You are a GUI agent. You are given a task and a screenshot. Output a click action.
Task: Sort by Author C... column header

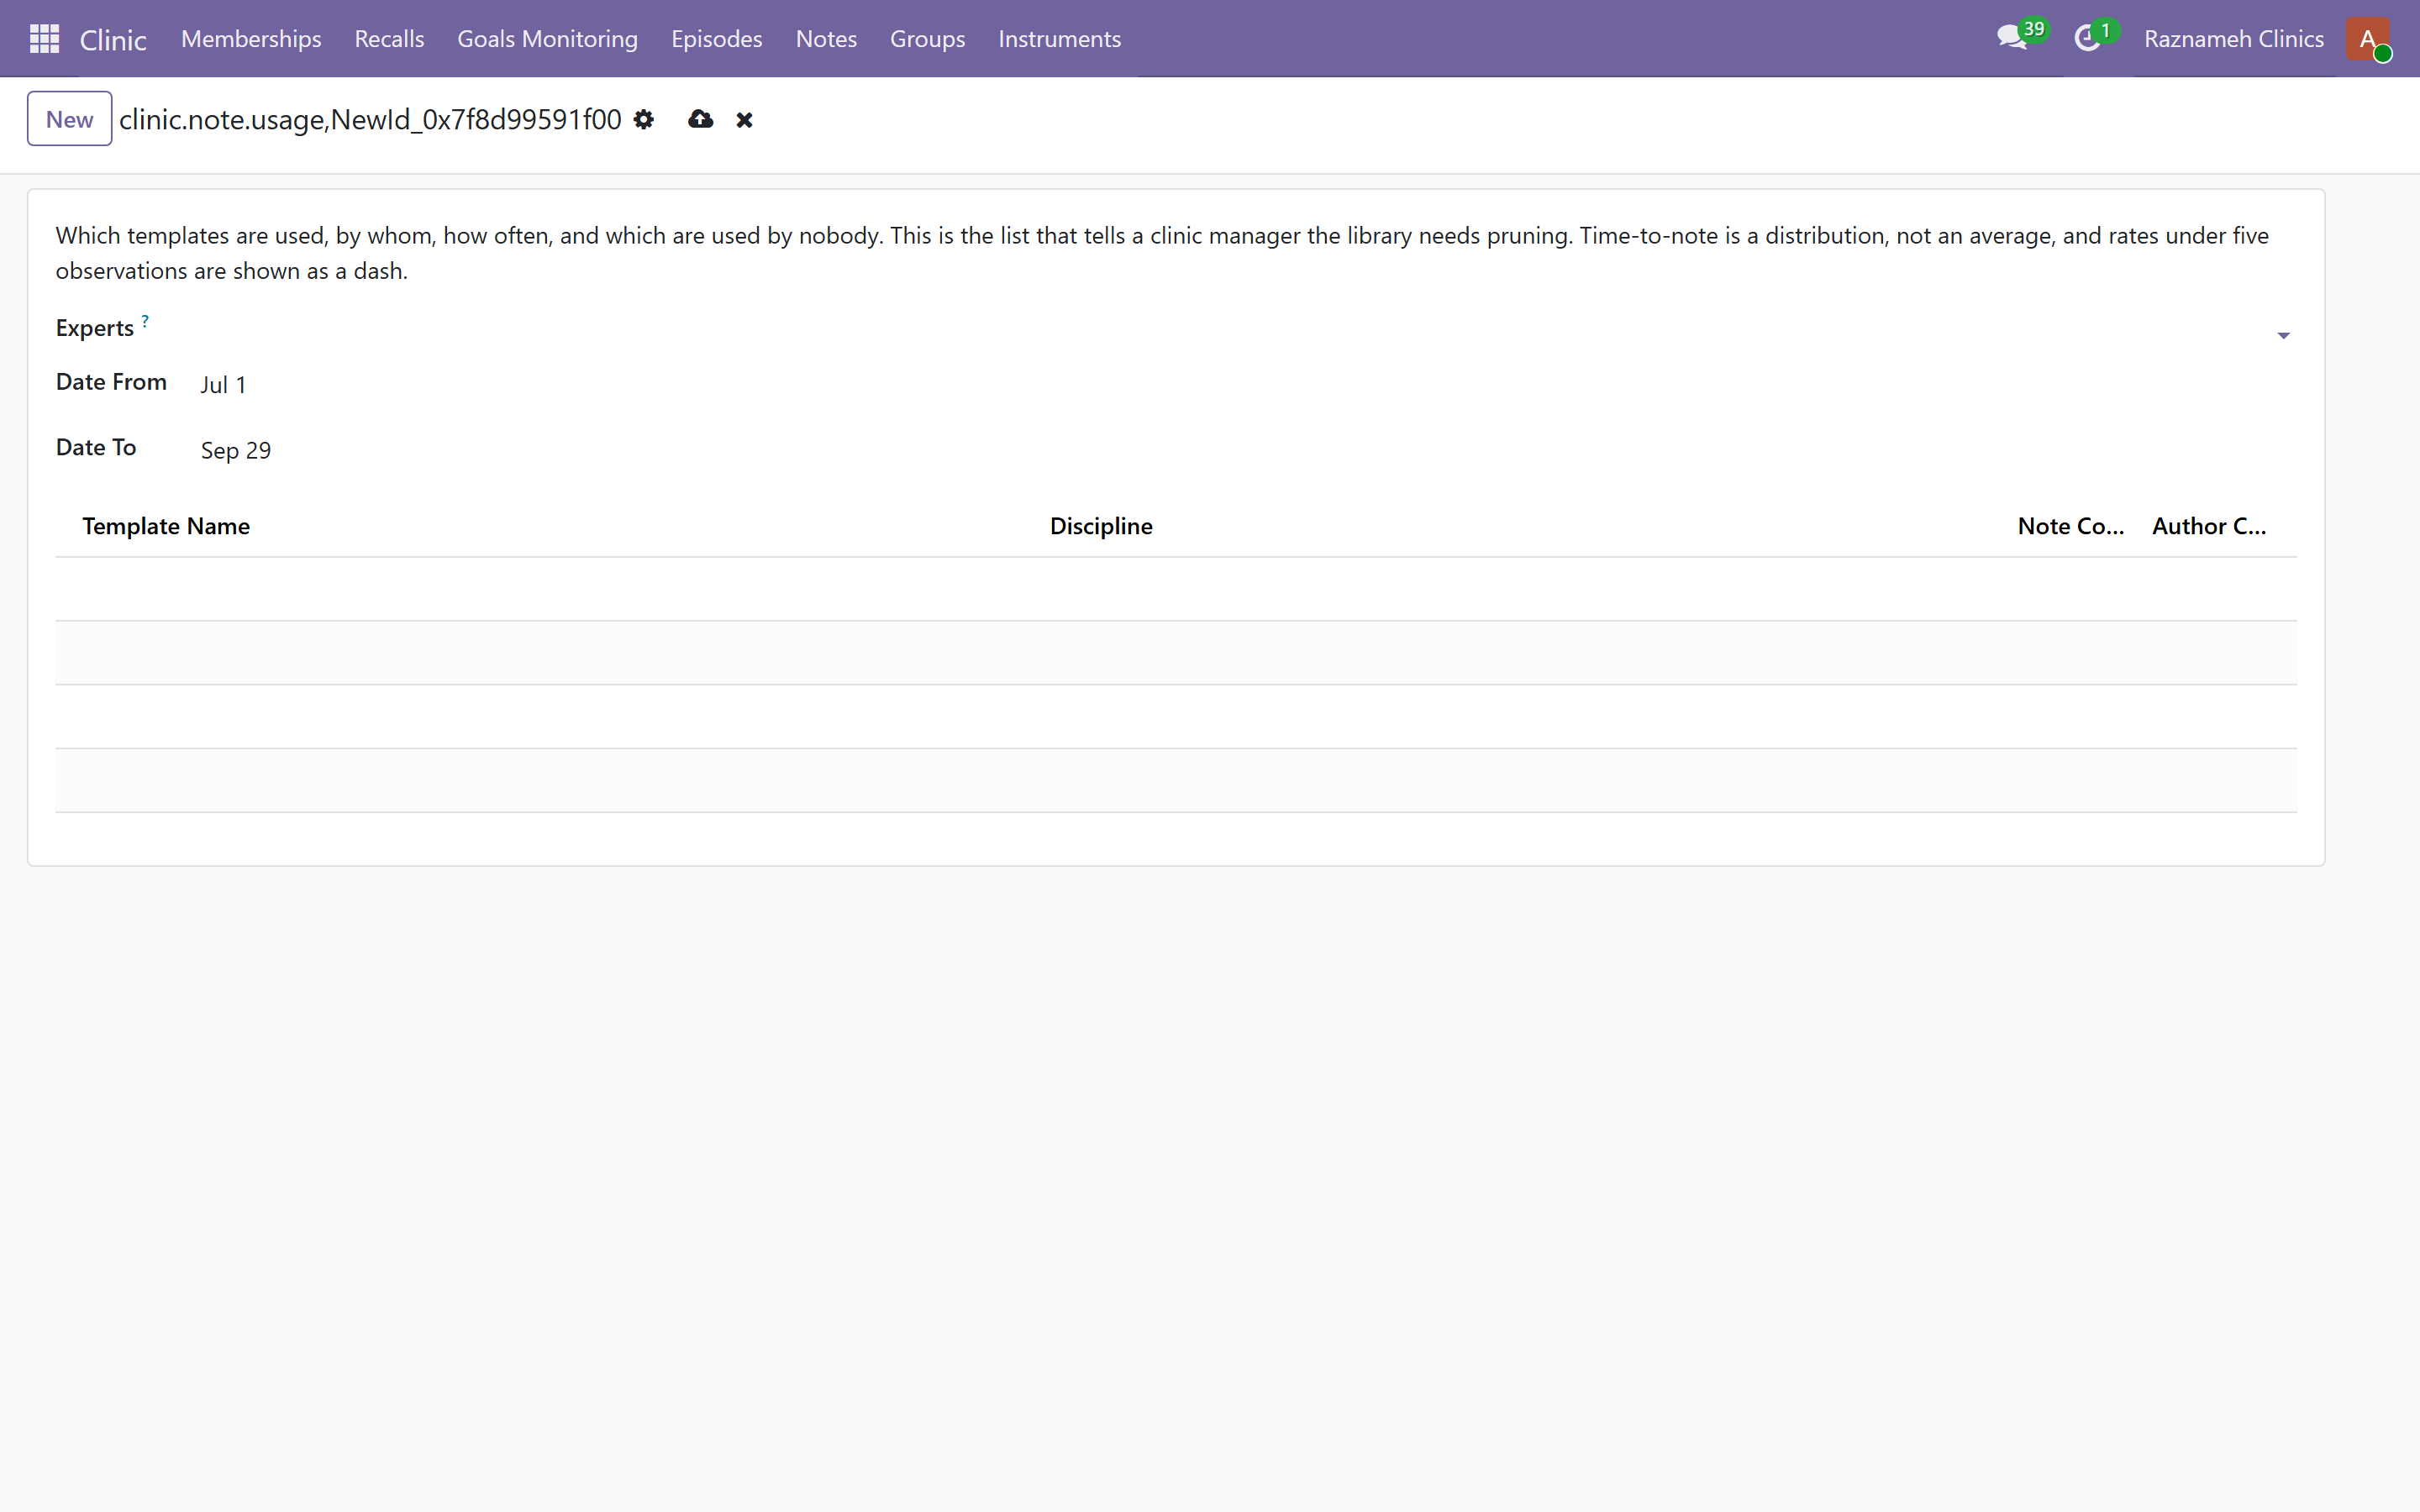click(x=2209, y=526)
